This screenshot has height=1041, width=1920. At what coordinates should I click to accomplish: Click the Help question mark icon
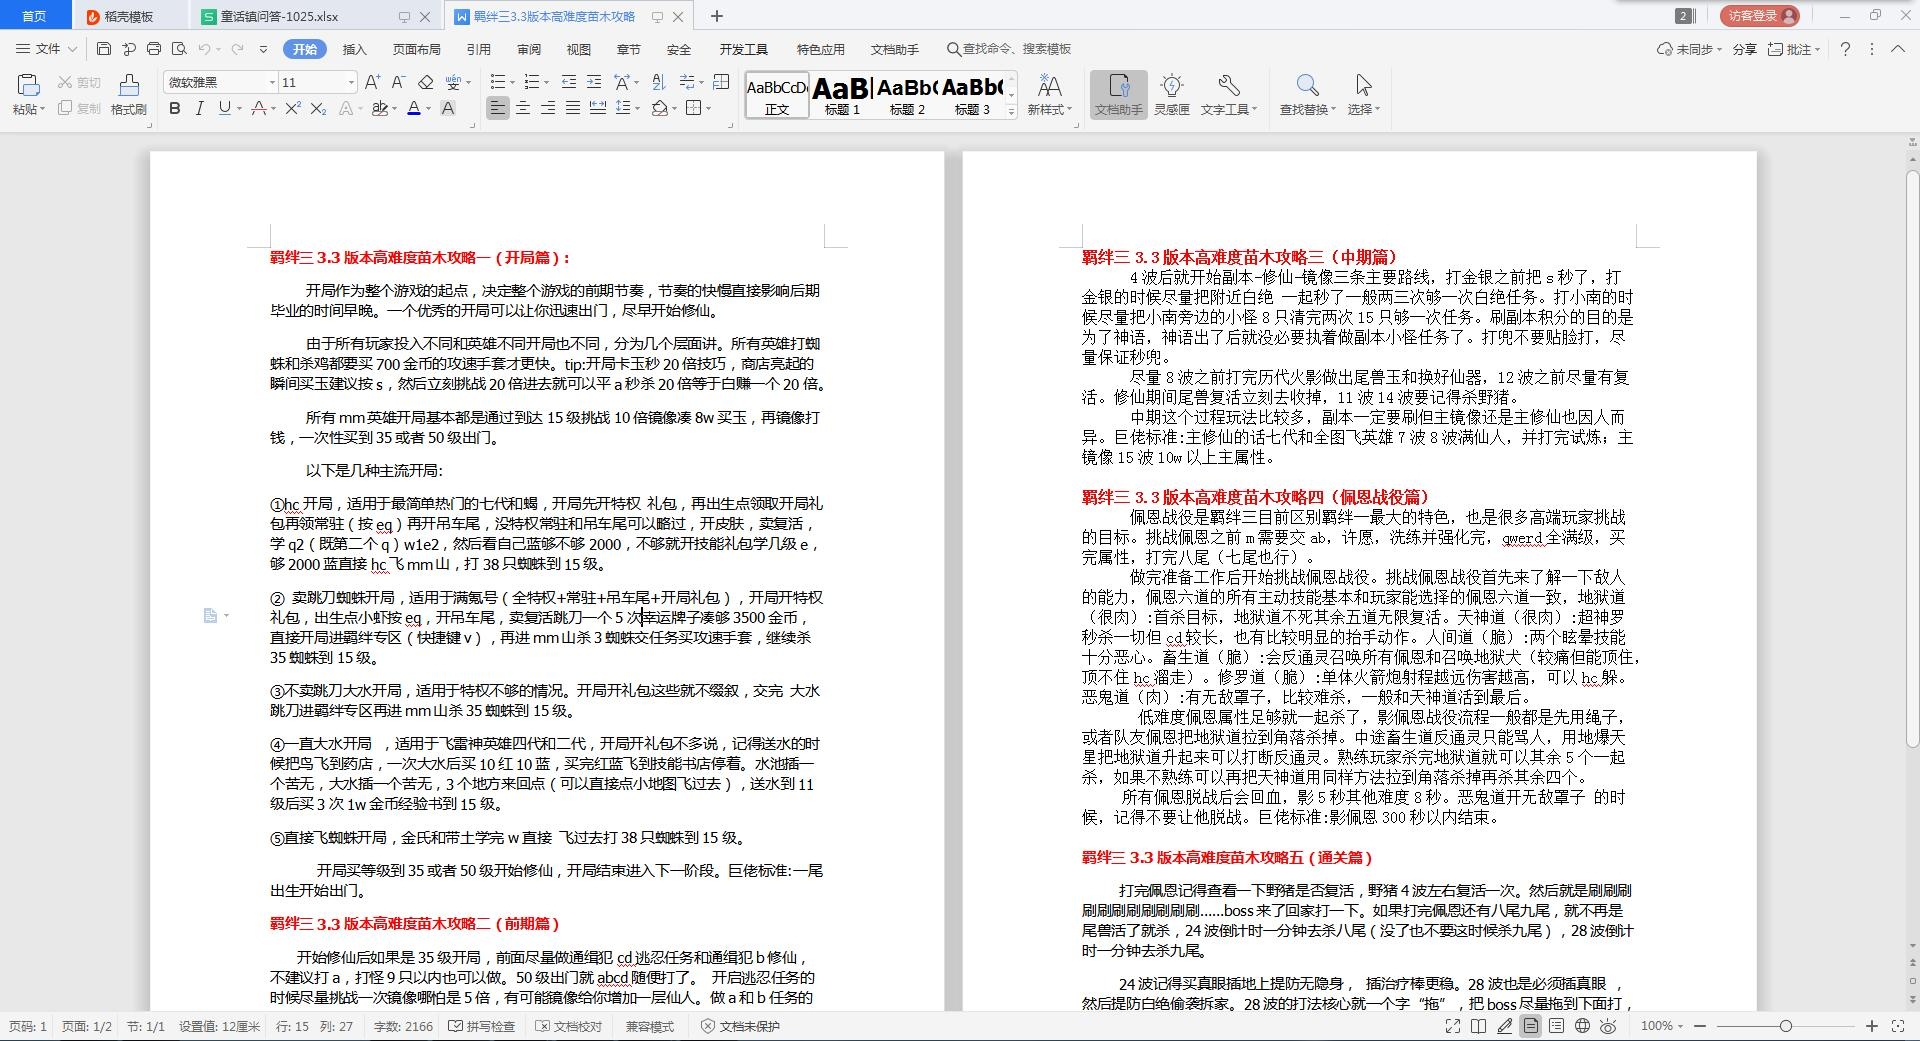[1845, 49]
